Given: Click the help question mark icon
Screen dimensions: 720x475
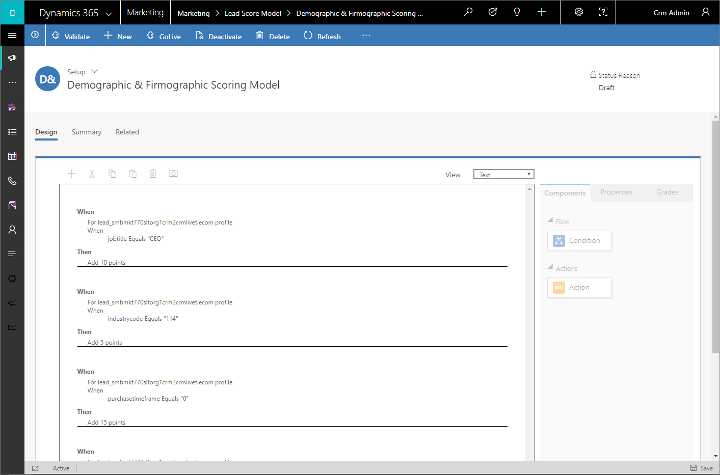Looking at the screenshot, I should (603, 12).
